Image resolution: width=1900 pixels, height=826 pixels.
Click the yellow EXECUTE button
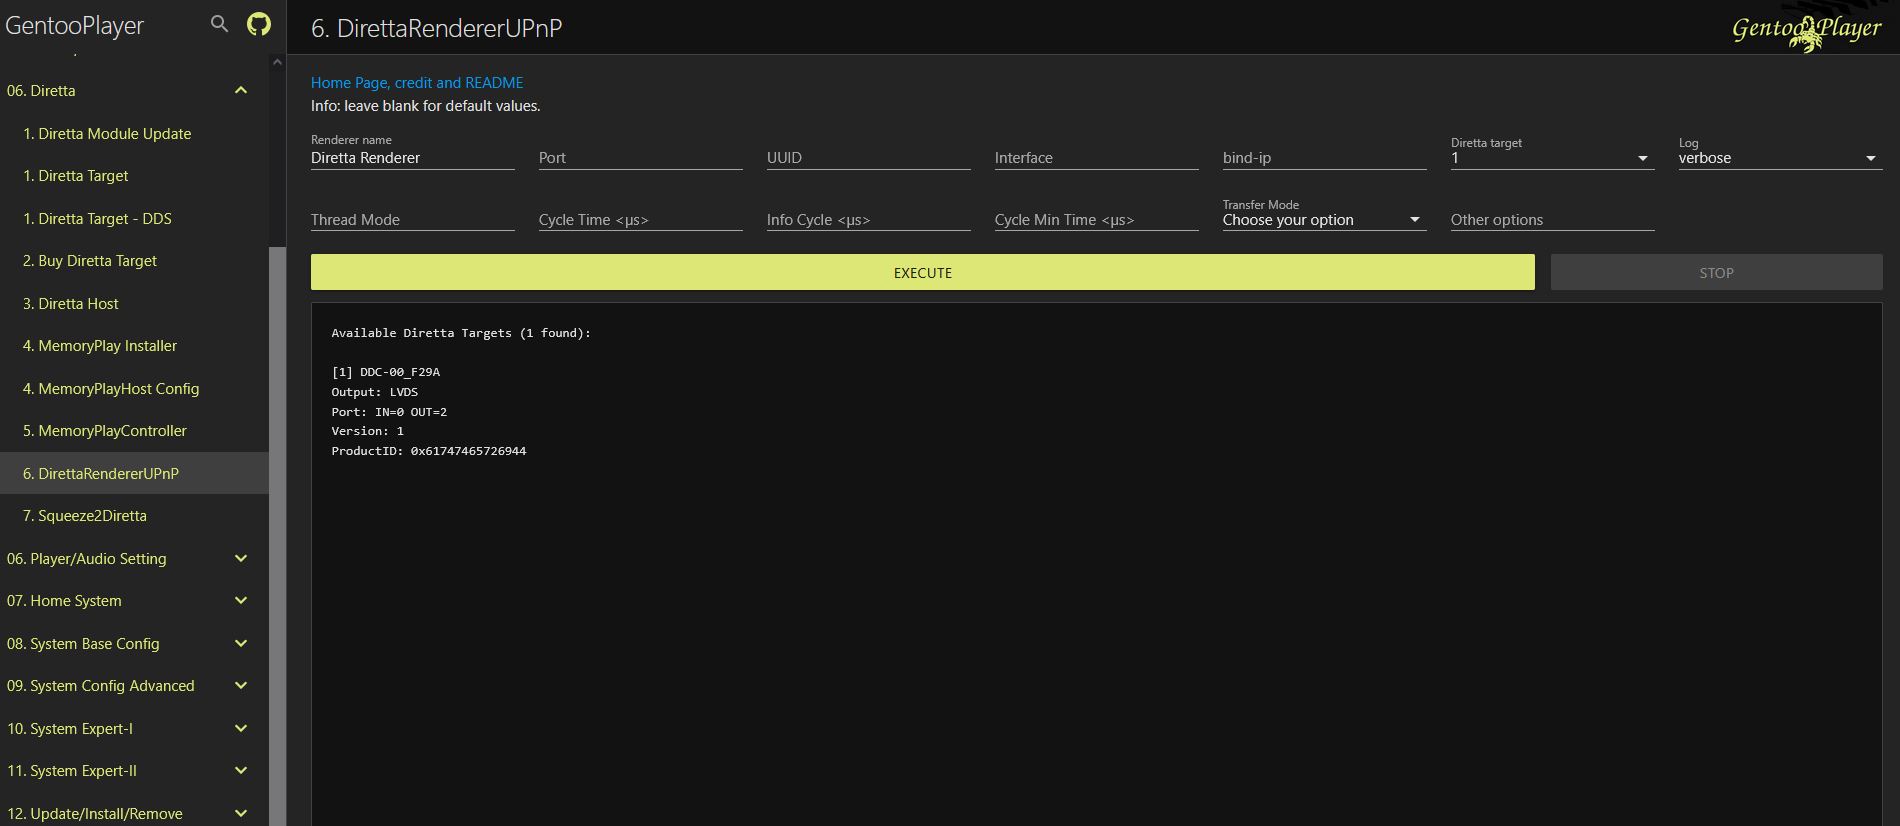click(x=922, y=273)
